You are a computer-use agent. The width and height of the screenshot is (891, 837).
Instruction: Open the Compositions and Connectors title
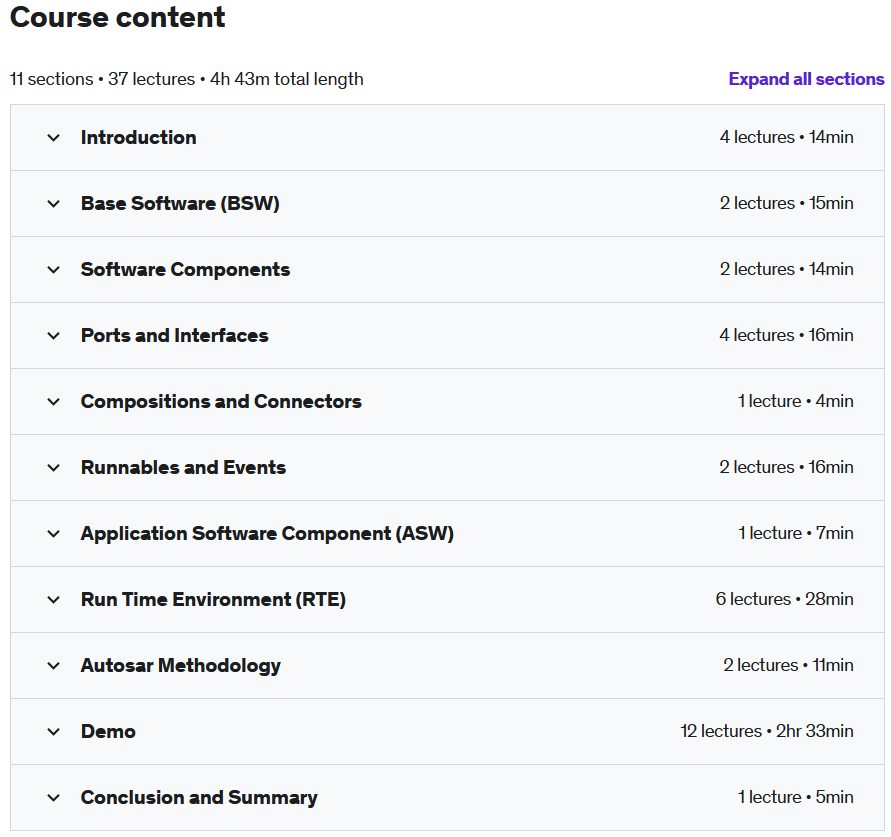(221, 402)
